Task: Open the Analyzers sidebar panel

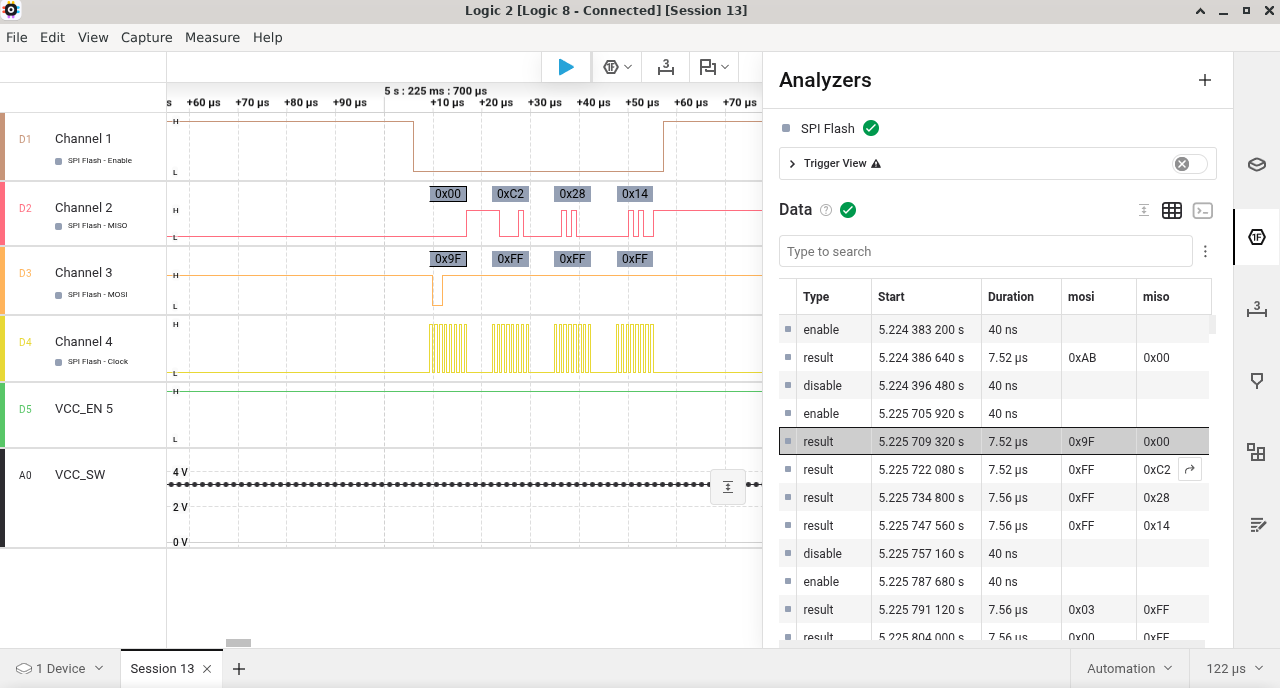Action: pyautogui.click(x=1257, y=237)
